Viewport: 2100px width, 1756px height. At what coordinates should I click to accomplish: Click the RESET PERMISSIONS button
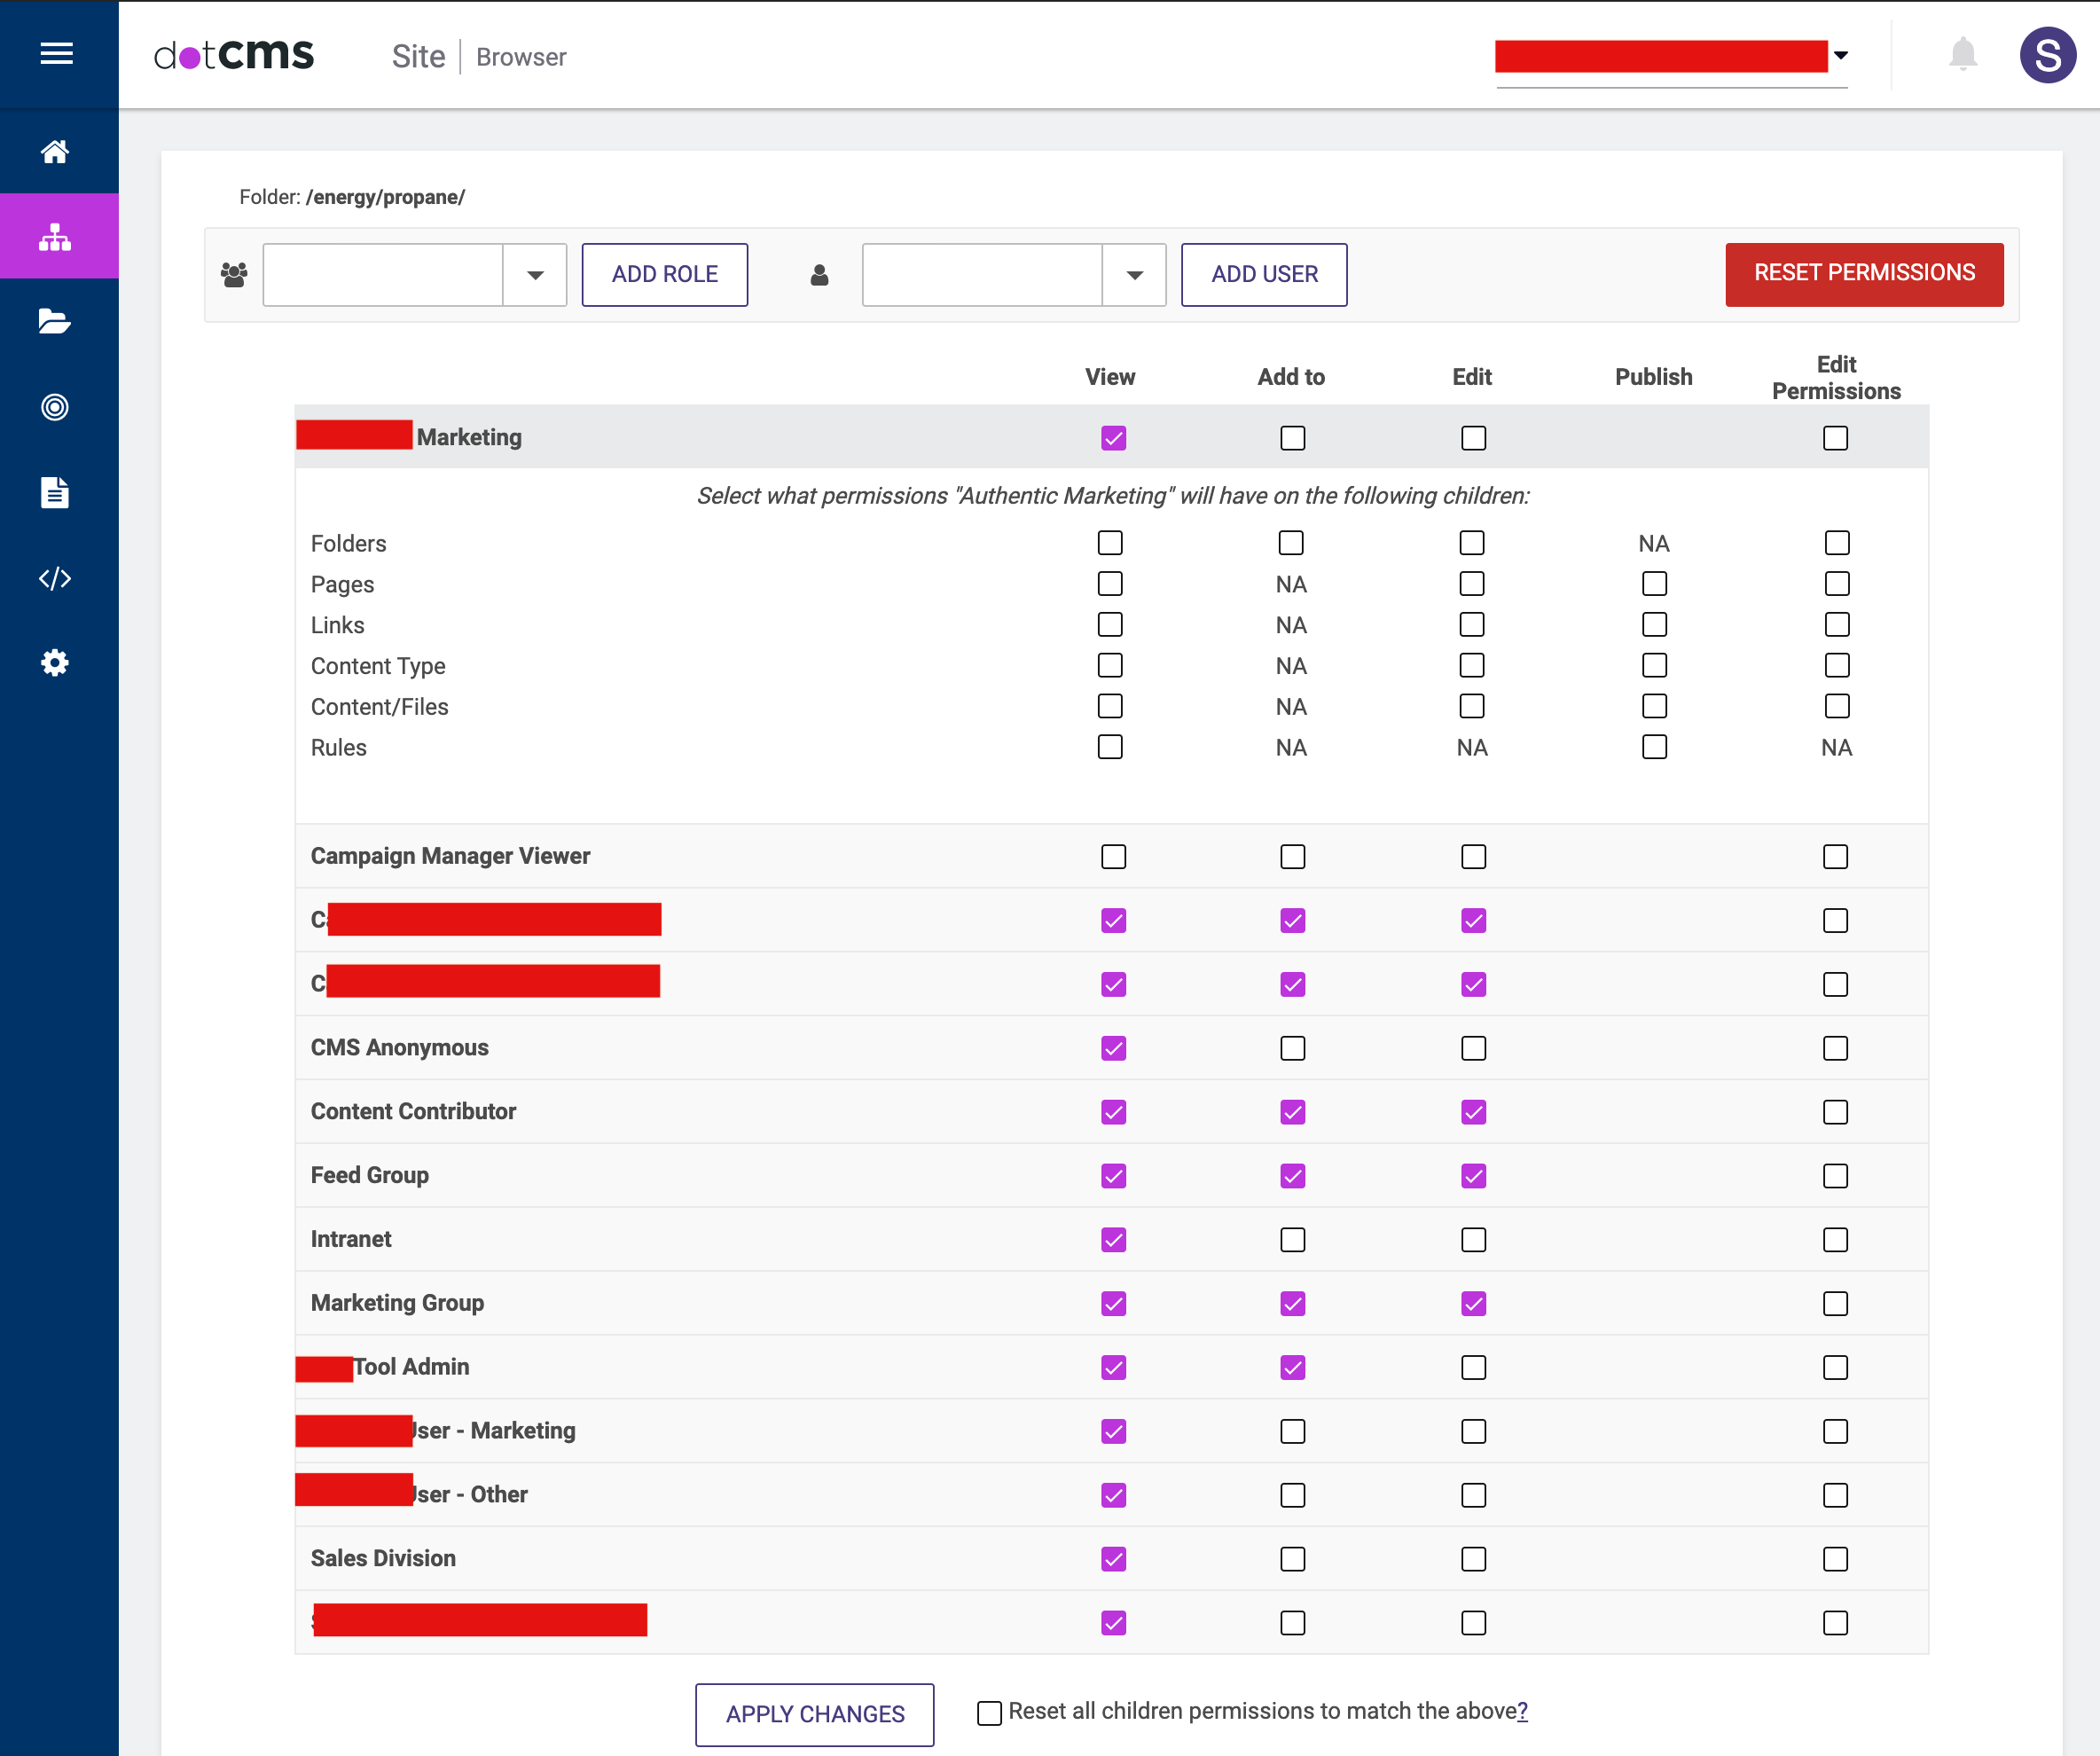click(1864, 274)
